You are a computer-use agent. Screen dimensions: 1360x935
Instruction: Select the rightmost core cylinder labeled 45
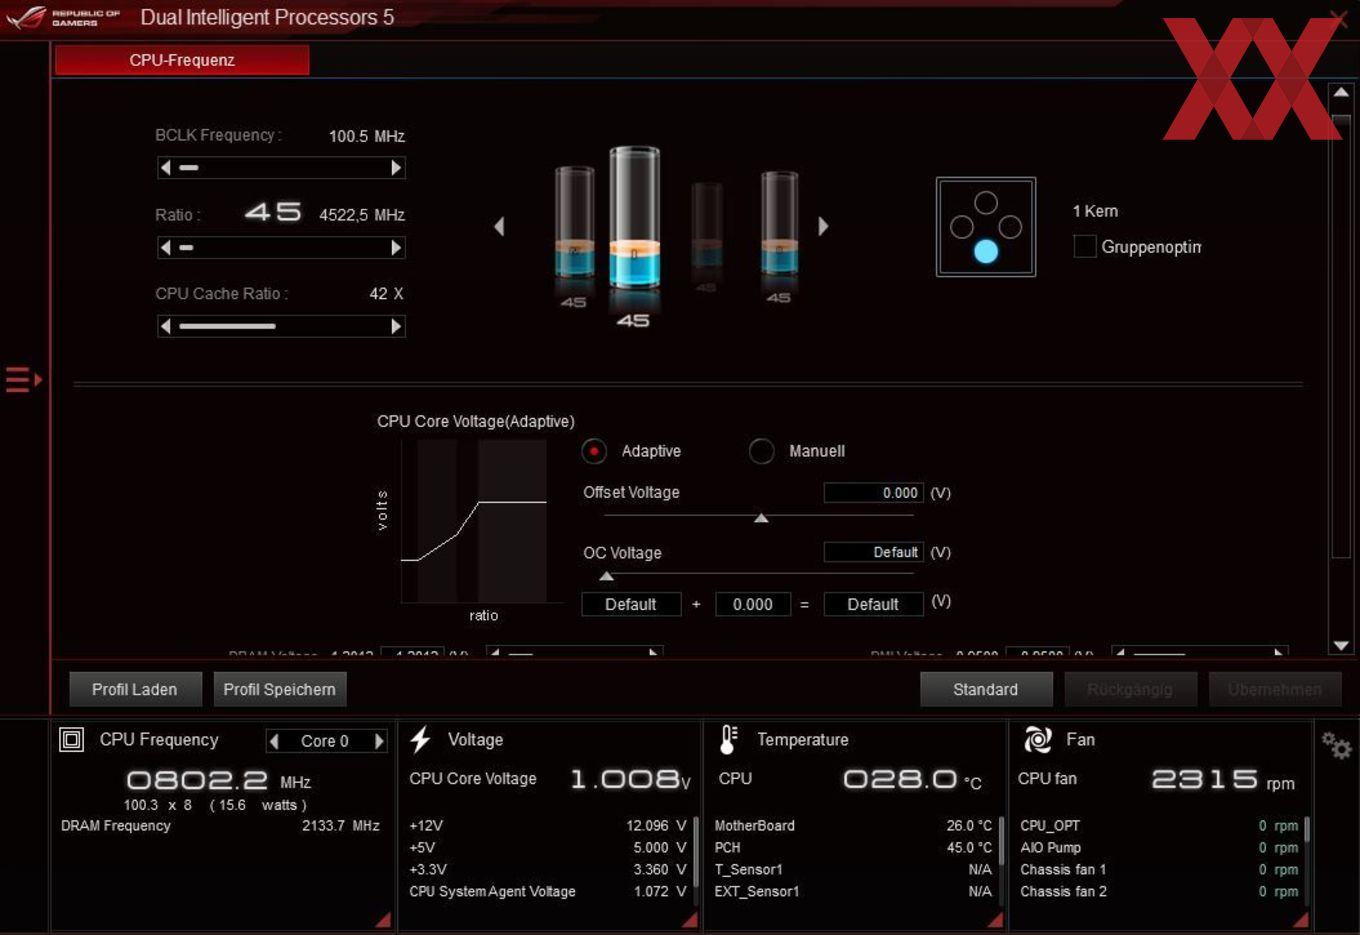tap(779, 224)
